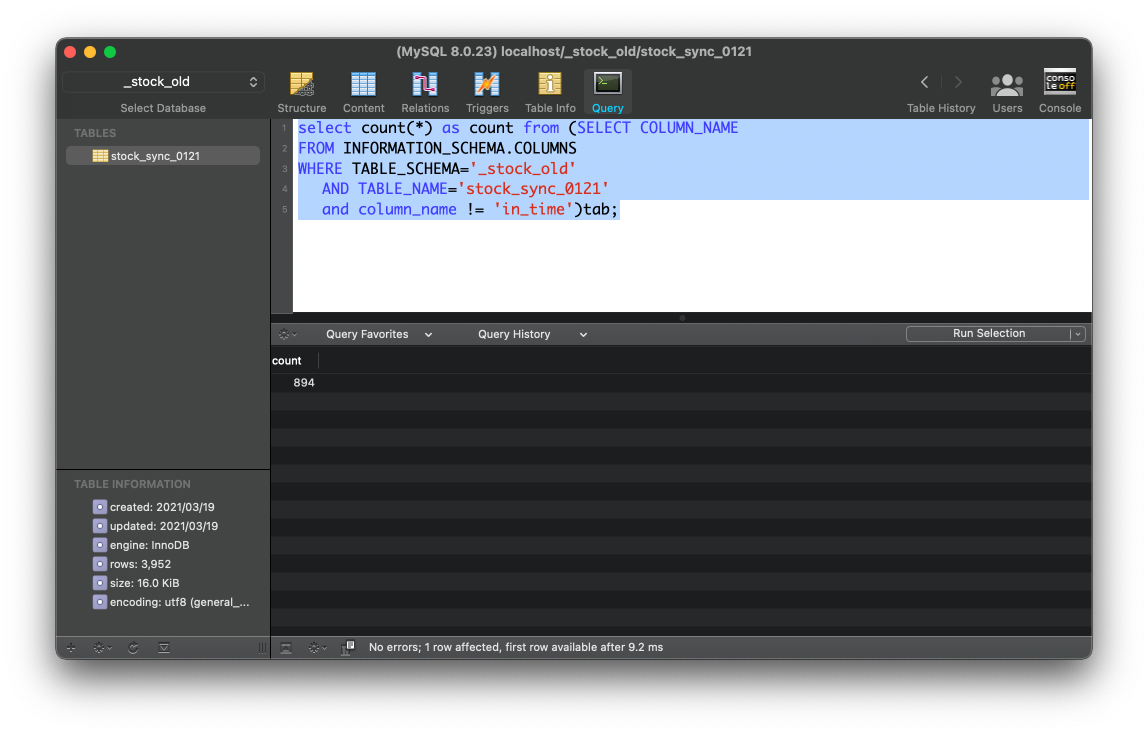Open the Triggers view
The width and height of the screenshot is (1148, 733).
point(487,92)
